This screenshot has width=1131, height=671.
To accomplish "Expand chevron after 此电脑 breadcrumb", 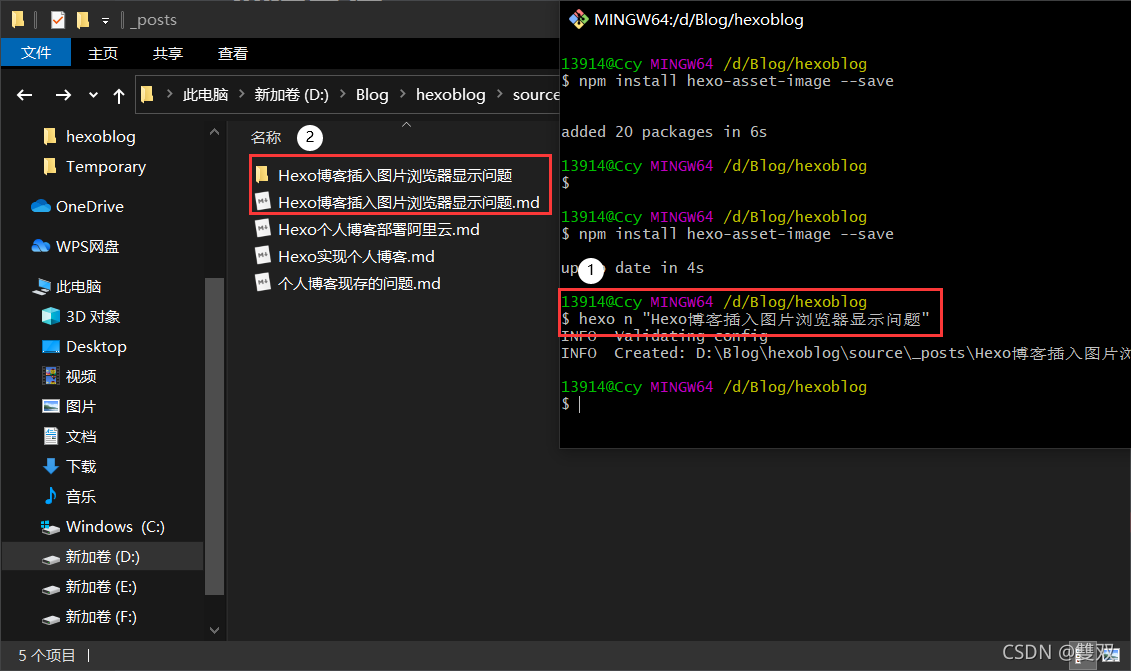I will tap(242, 94).
